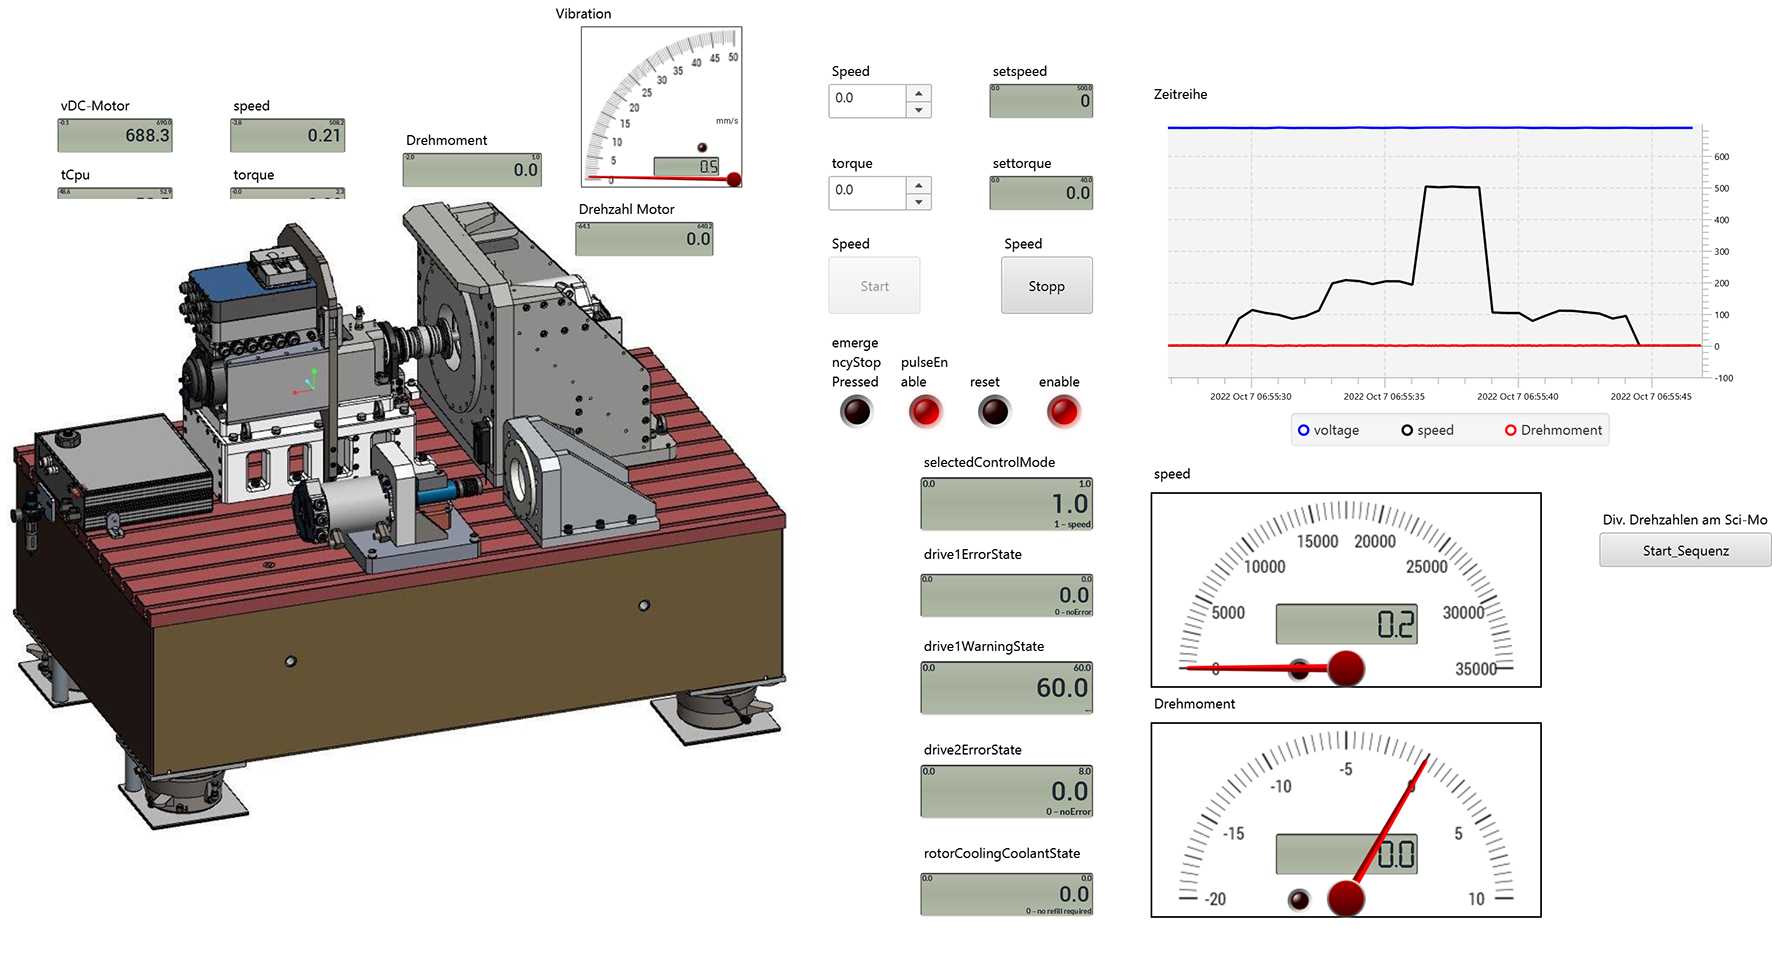Click the emergencyStopPressed indicator LED
Image resolution: width=1772 pixels, height=954 pixels.
point(856,411)
